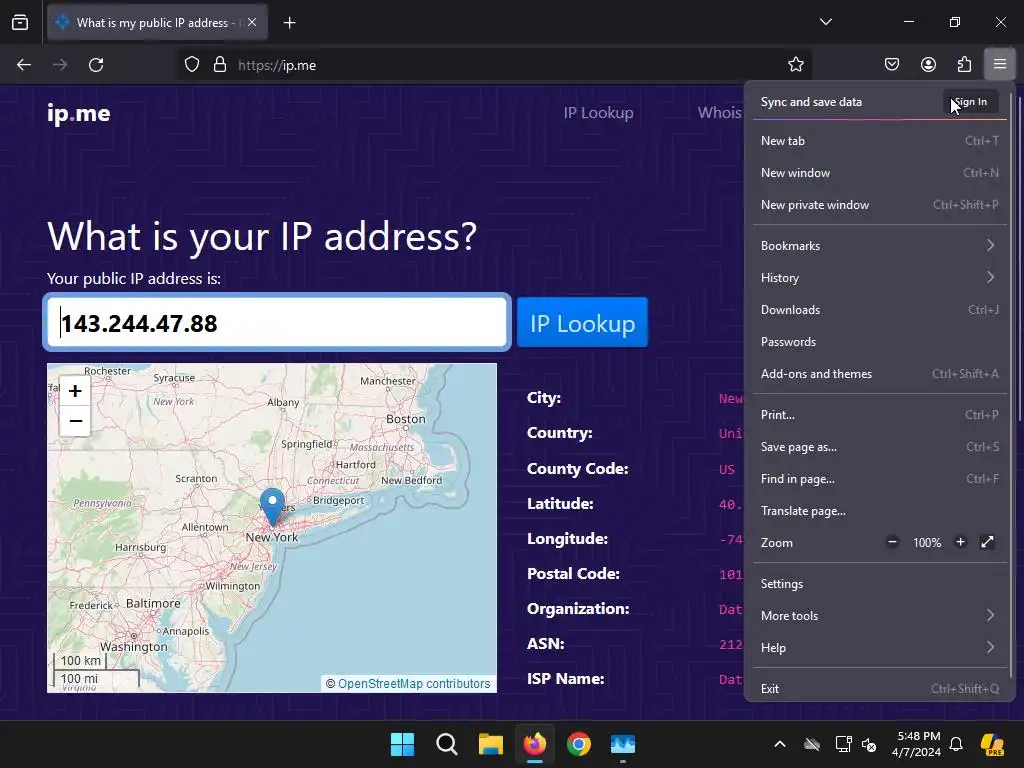This screenshot has width=1024, height=768.
Task: Open the list all tabs dropdown arrow
Action: point(826,22)
